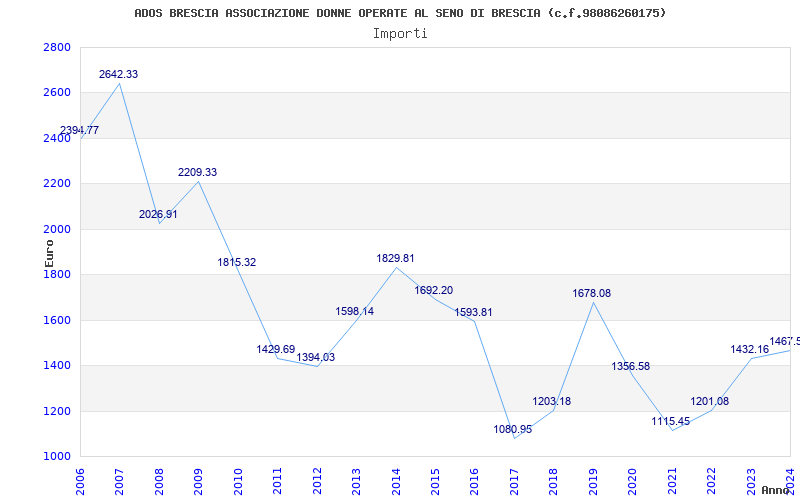Select data label 1692.20
Image resolution: width=800 pixels, height=500 pixels.
[x=434, y=290]
